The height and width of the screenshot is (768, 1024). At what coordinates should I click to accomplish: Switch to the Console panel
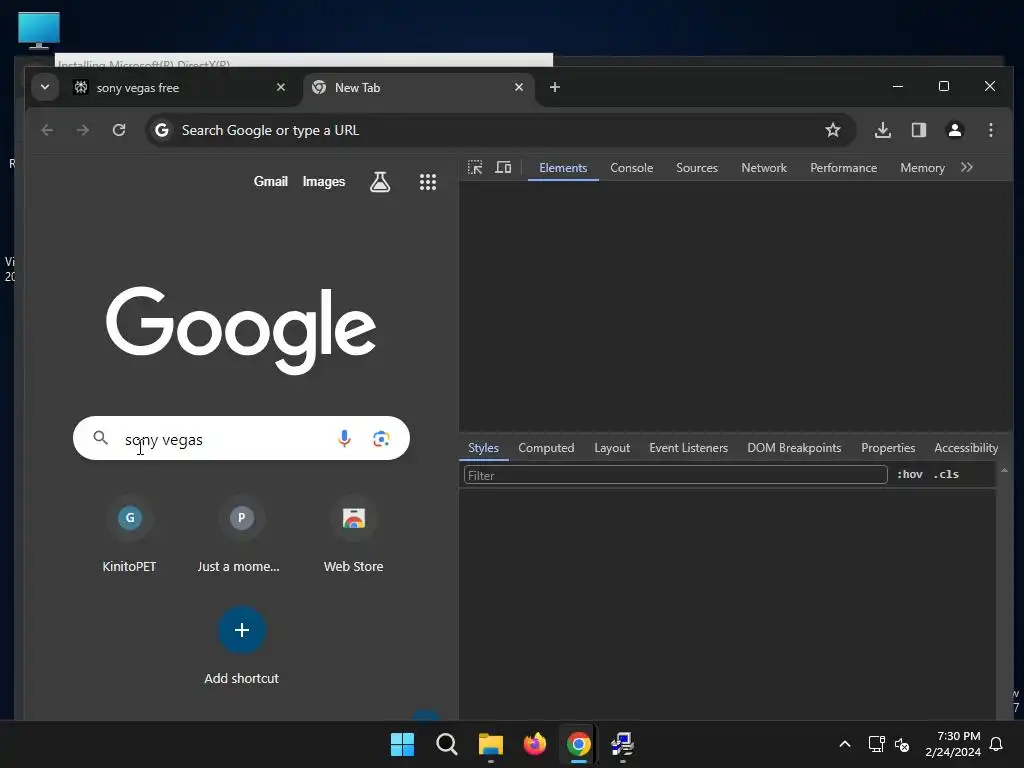tap(632, 168)
